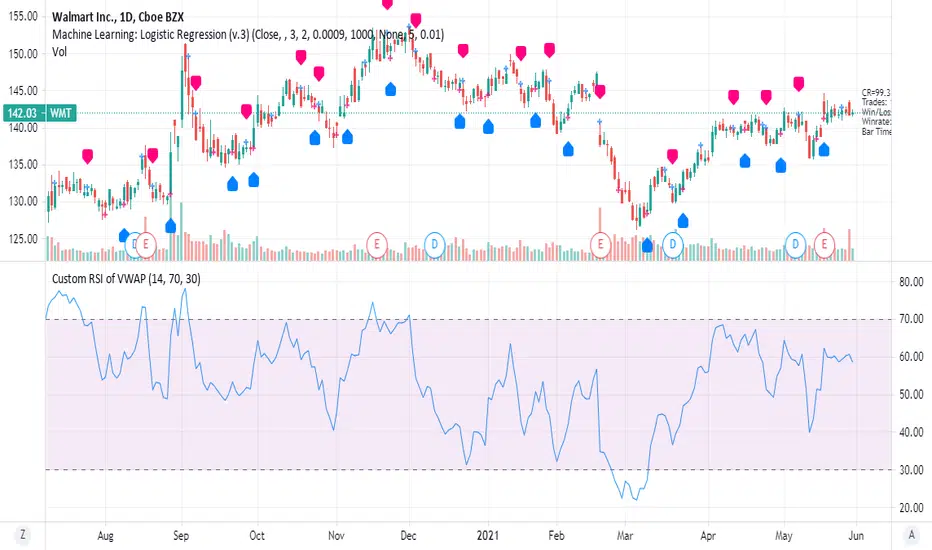Click the pink sell marker above the September spike

click(195, 83)
